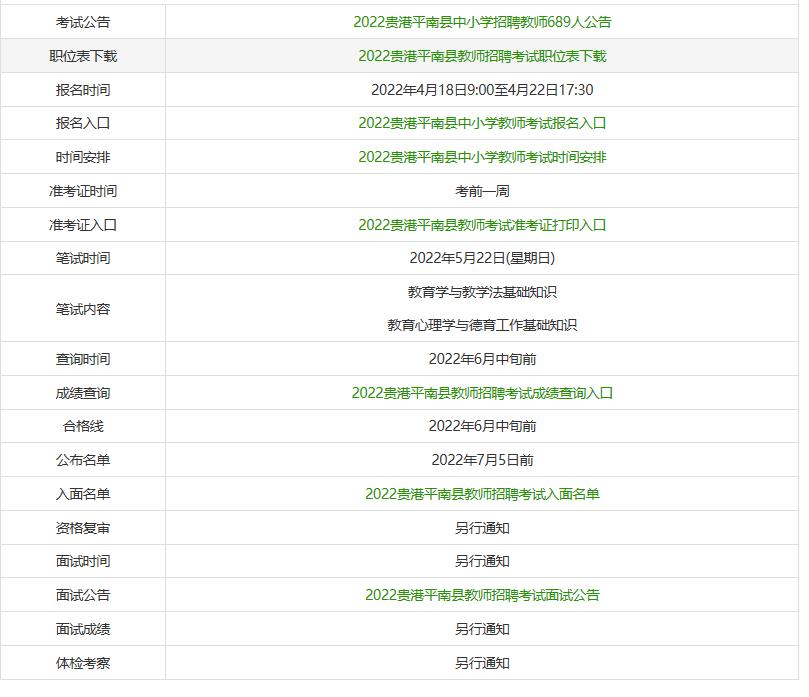Open the 入面名单 interview list link
Screen dimensions: 809x697
point(484,494)
